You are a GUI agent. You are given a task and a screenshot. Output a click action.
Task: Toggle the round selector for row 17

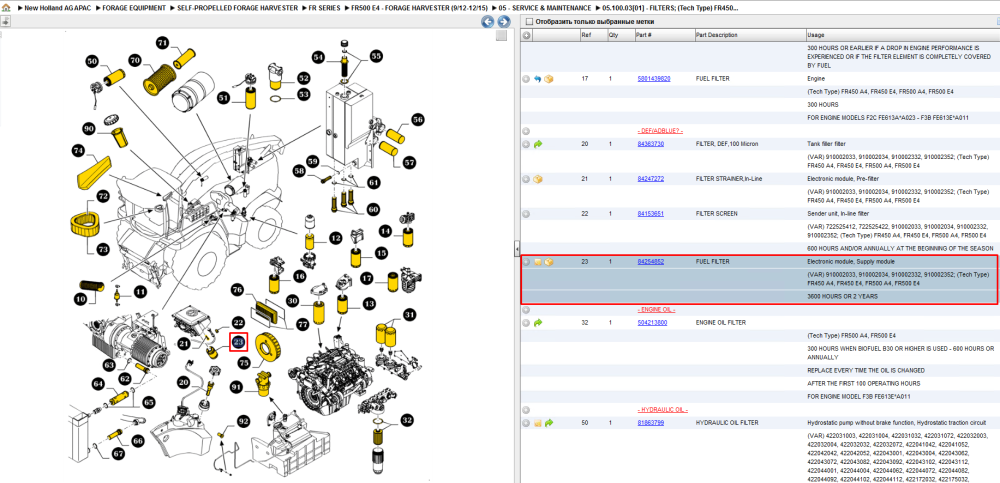point(526,79)
